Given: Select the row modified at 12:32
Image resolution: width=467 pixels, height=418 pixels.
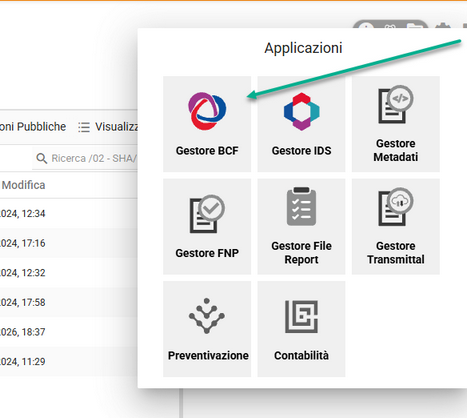Looking at the screenshot, I should pos(69,273).
